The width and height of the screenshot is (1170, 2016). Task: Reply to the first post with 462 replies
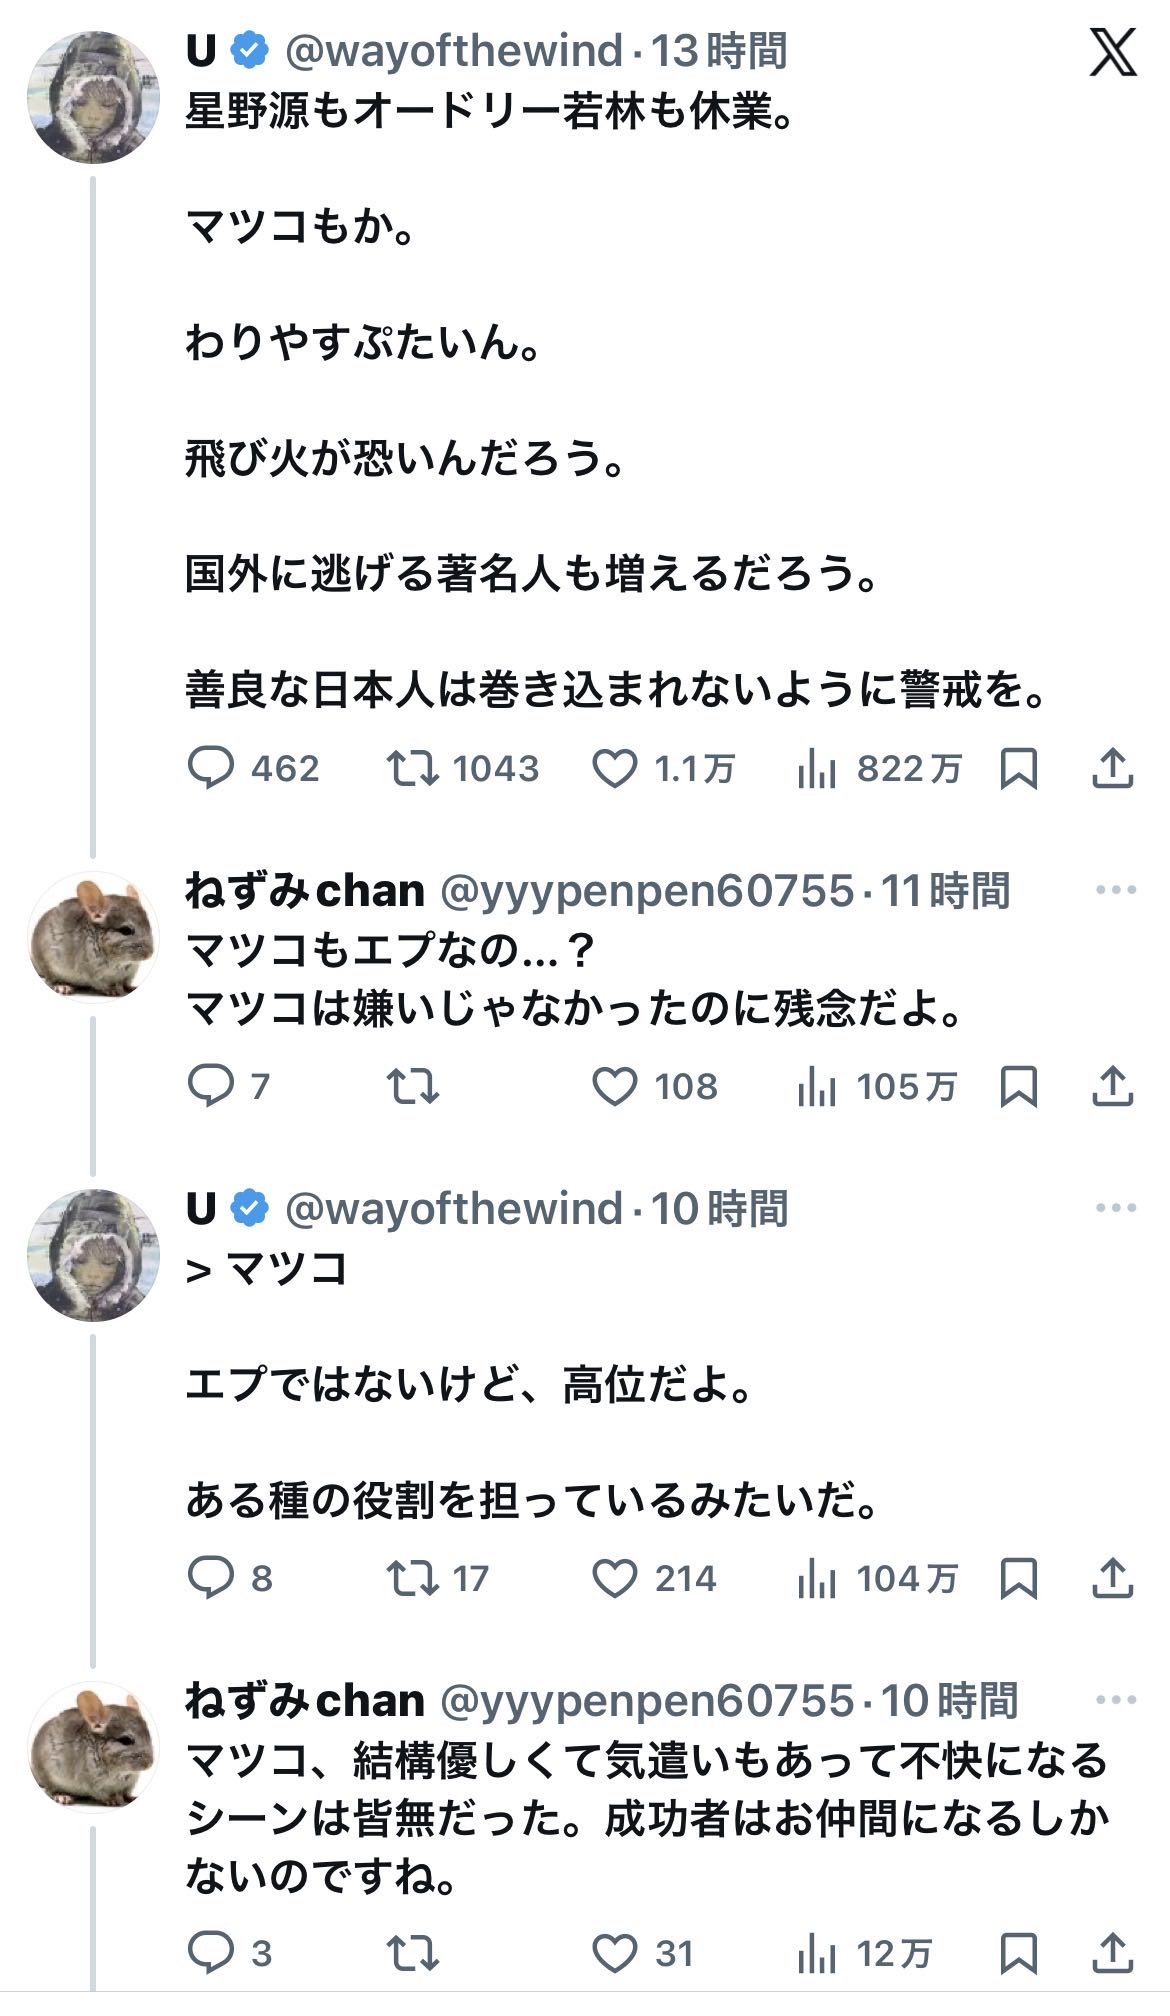click(211, 768)
